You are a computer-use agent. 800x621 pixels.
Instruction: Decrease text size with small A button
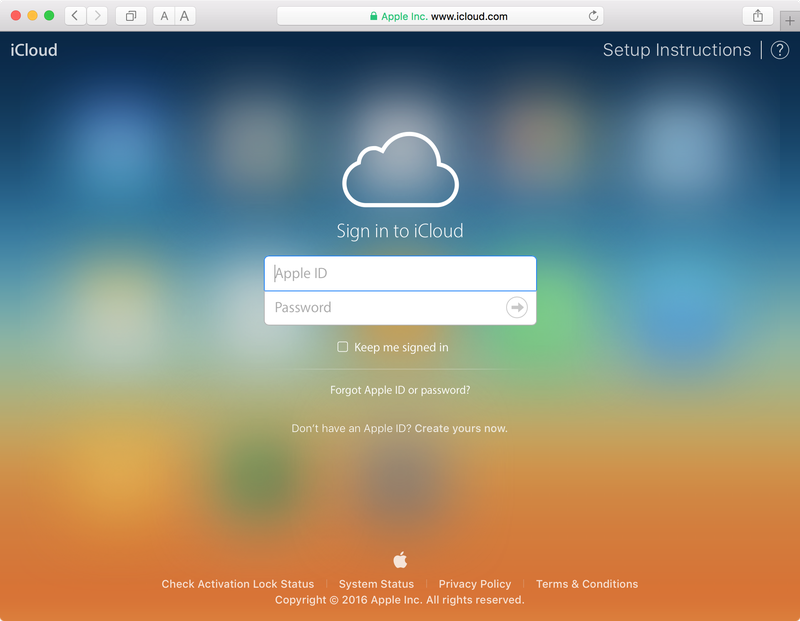(164, 16)
